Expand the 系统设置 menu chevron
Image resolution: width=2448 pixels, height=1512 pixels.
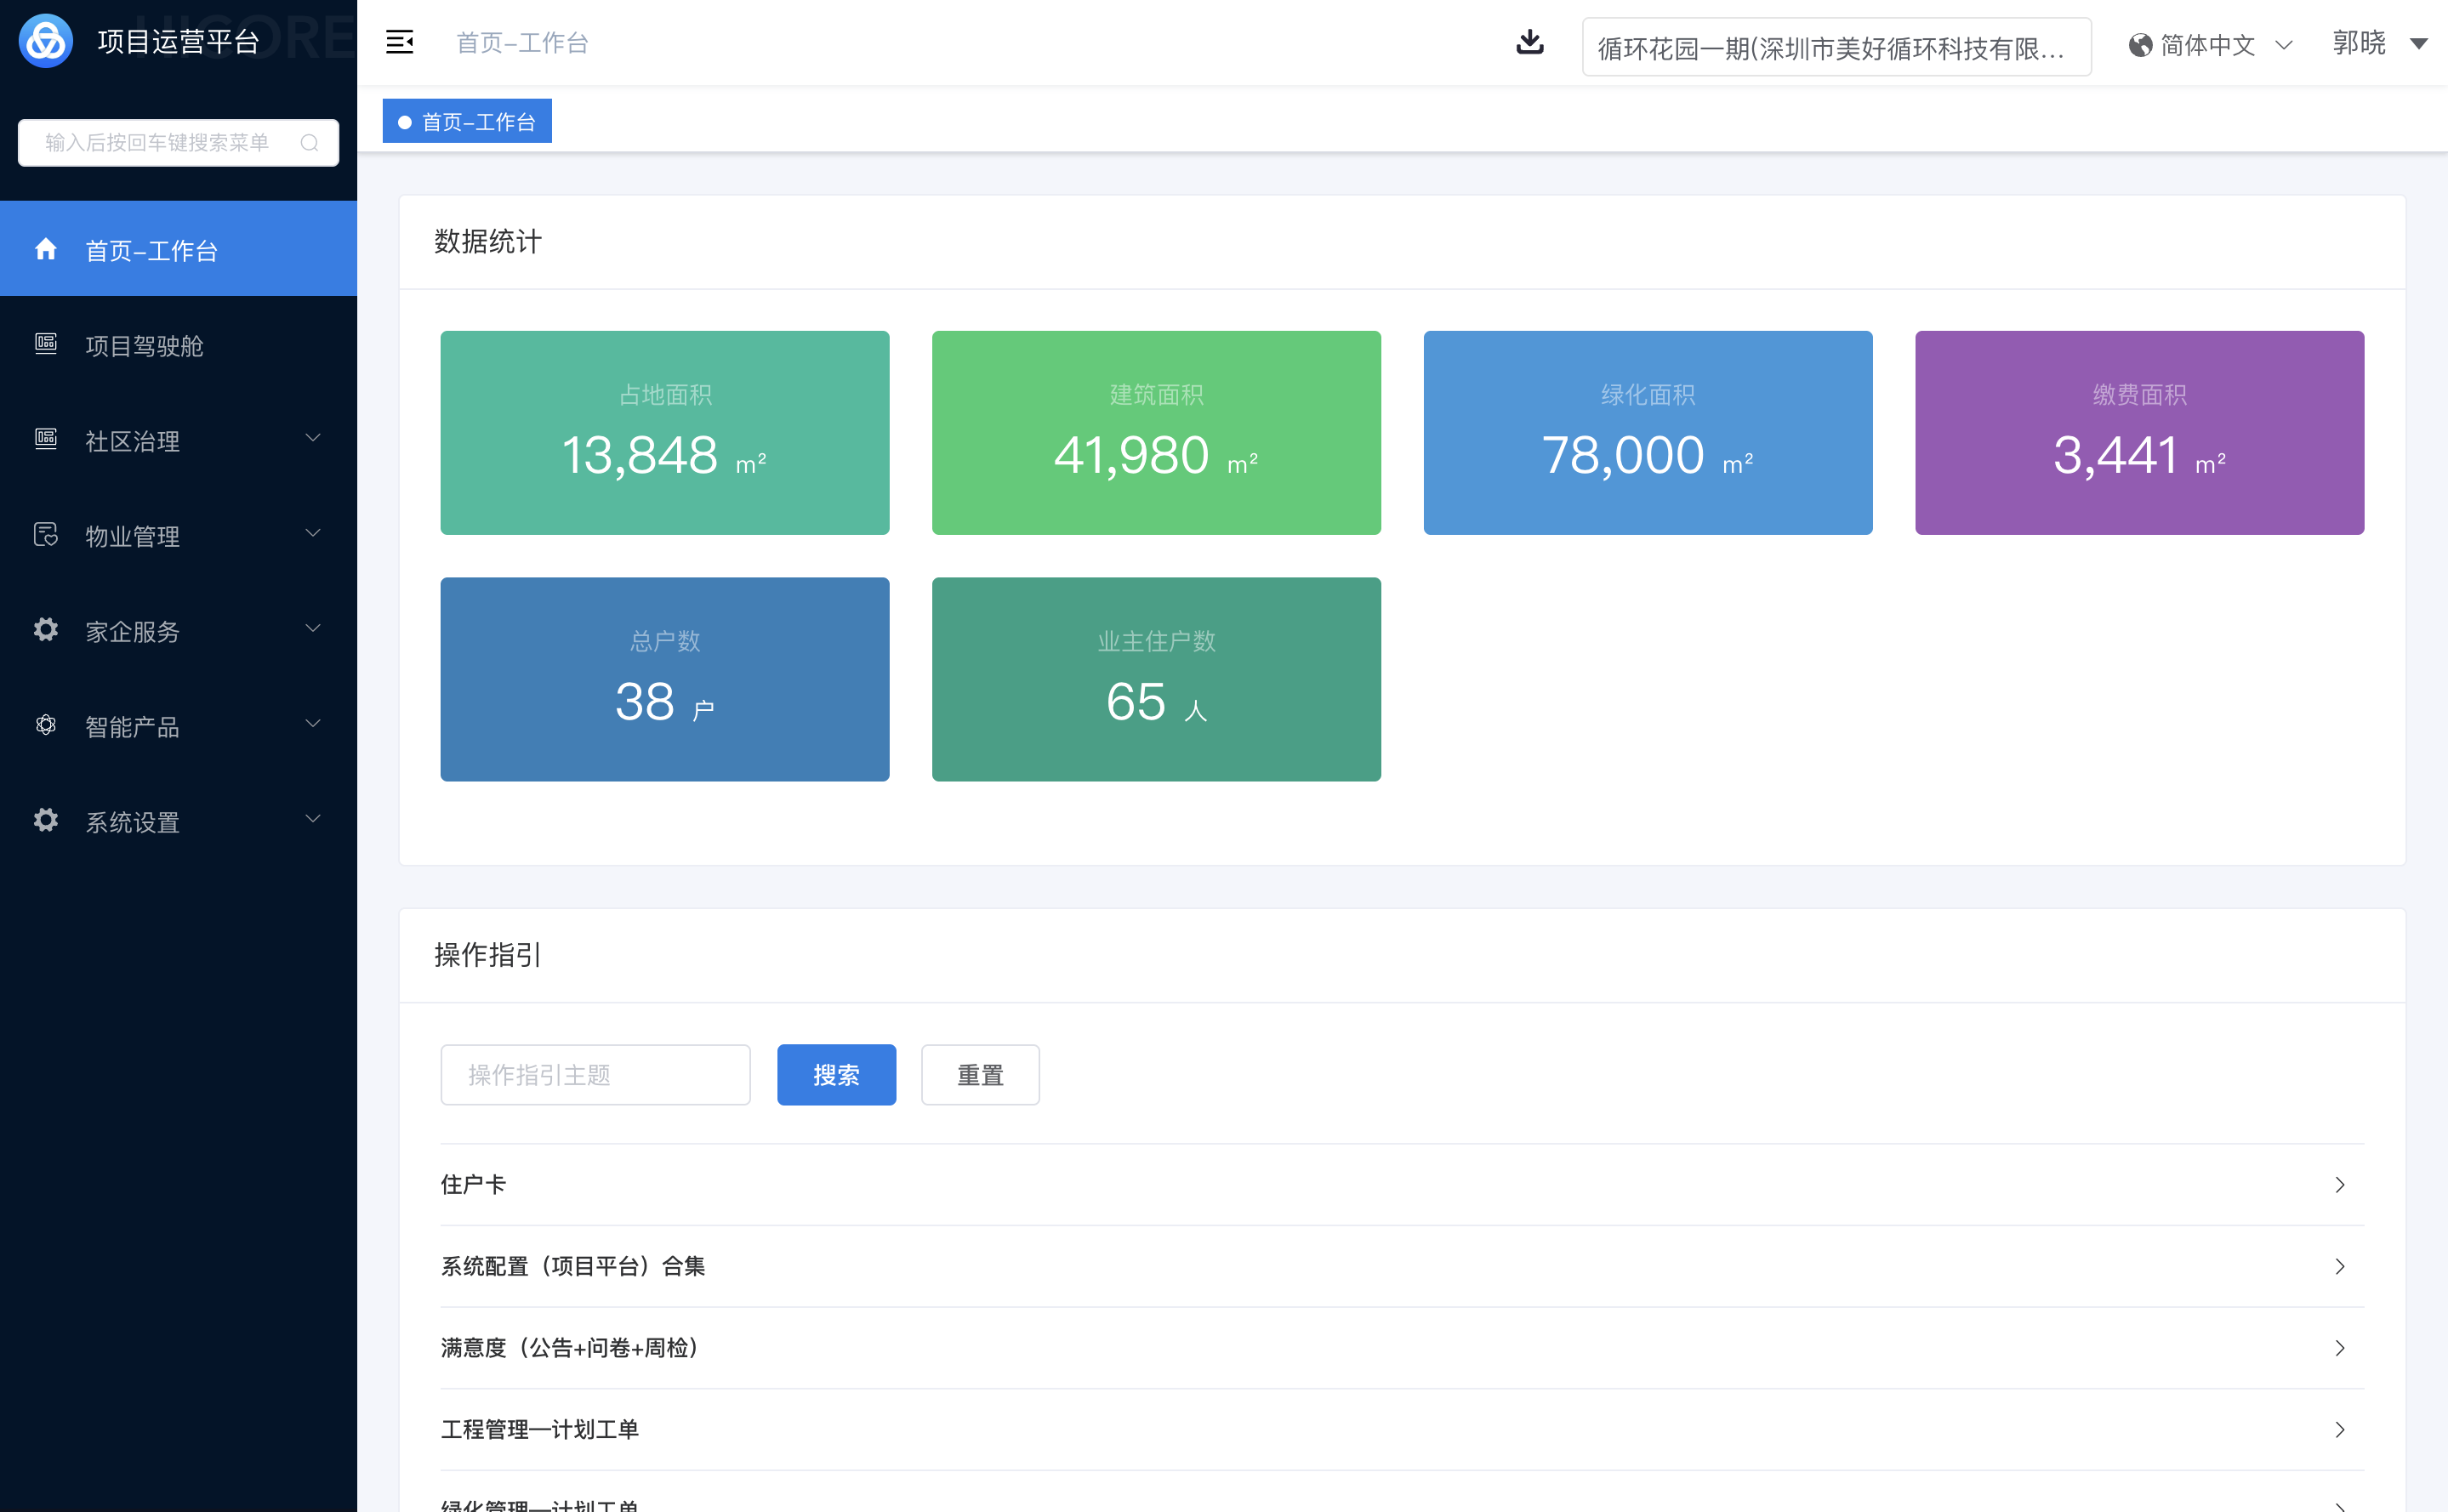pos(313,820)
